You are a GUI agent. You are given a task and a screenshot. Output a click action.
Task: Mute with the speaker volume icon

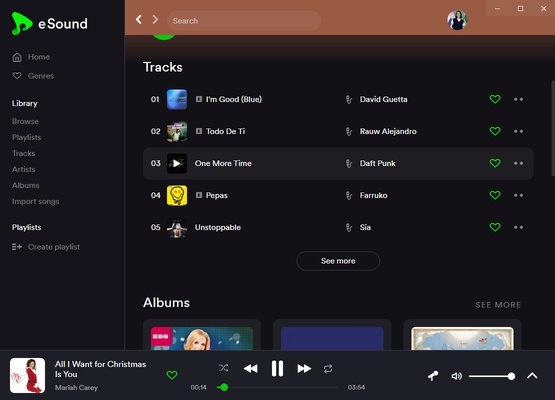click(x=457, y=376)
